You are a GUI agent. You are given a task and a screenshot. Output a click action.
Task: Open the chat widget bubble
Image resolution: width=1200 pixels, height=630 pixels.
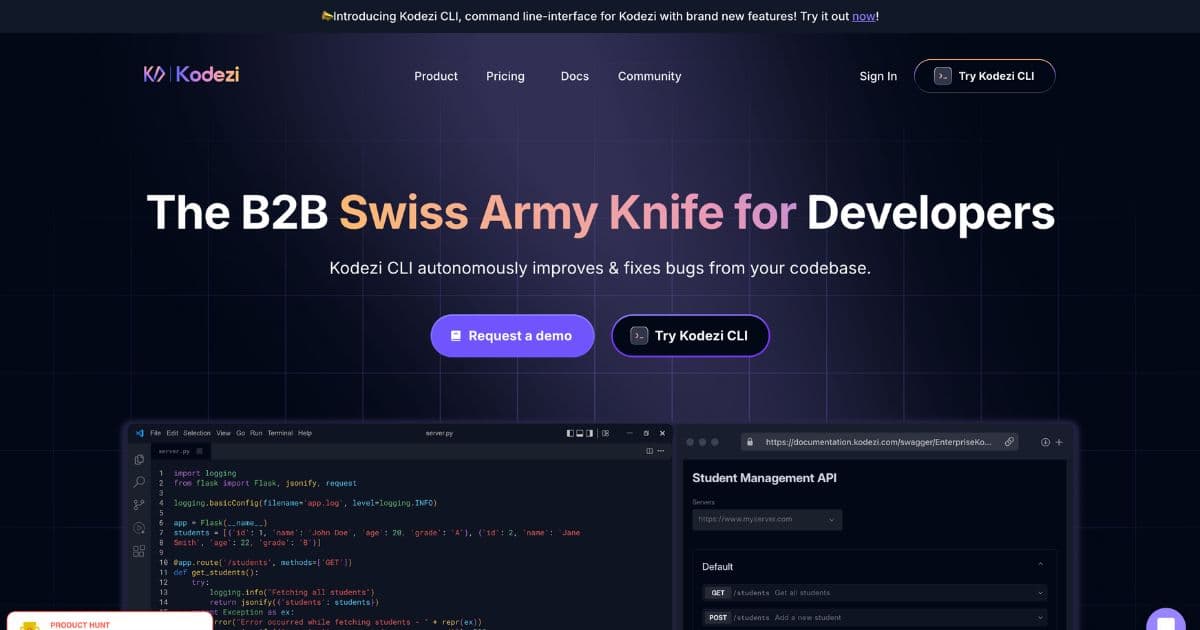pos(1165,620)
